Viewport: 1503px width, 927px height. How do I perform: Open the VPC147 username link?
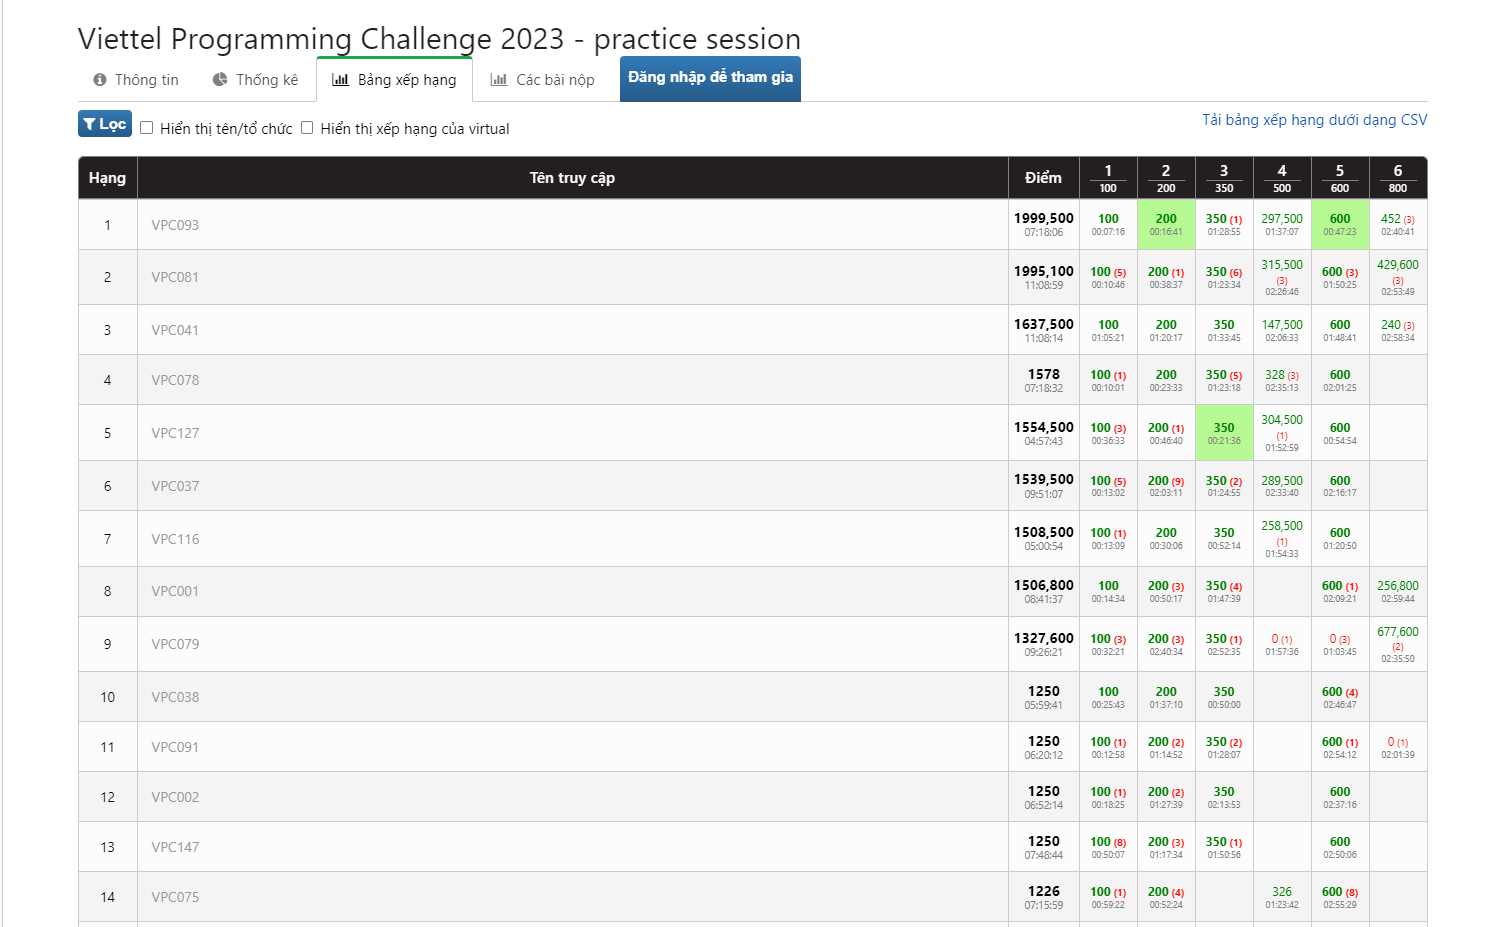pyautogui.click(x=175, y=847)
